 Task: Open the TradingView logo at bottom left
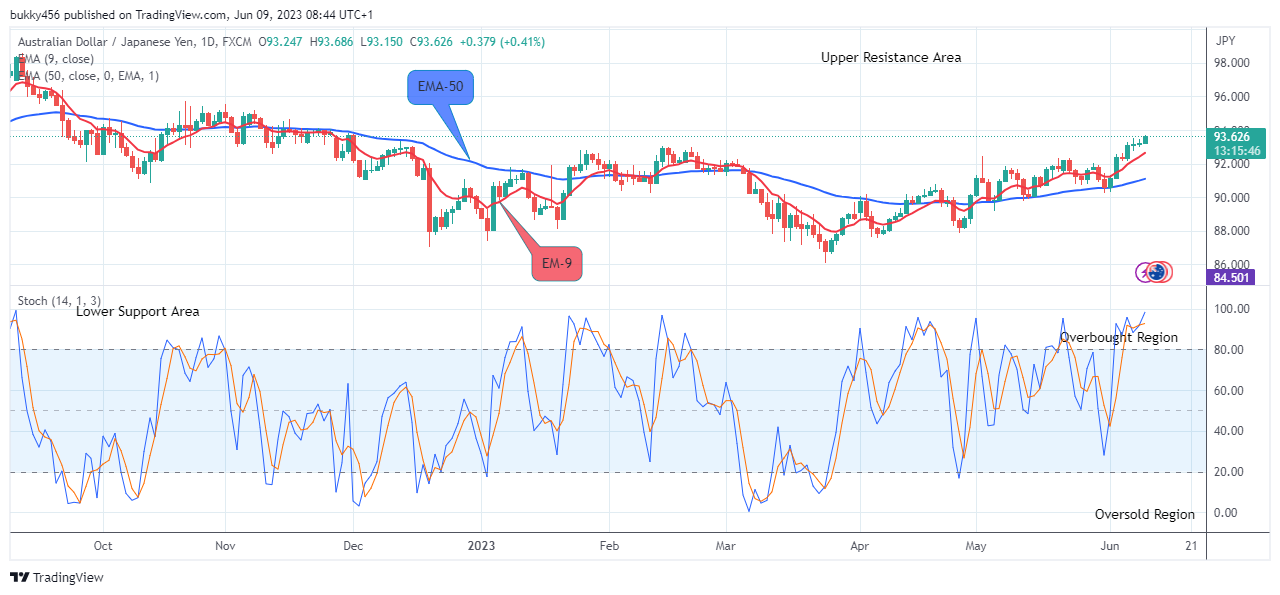pos(56,578)
